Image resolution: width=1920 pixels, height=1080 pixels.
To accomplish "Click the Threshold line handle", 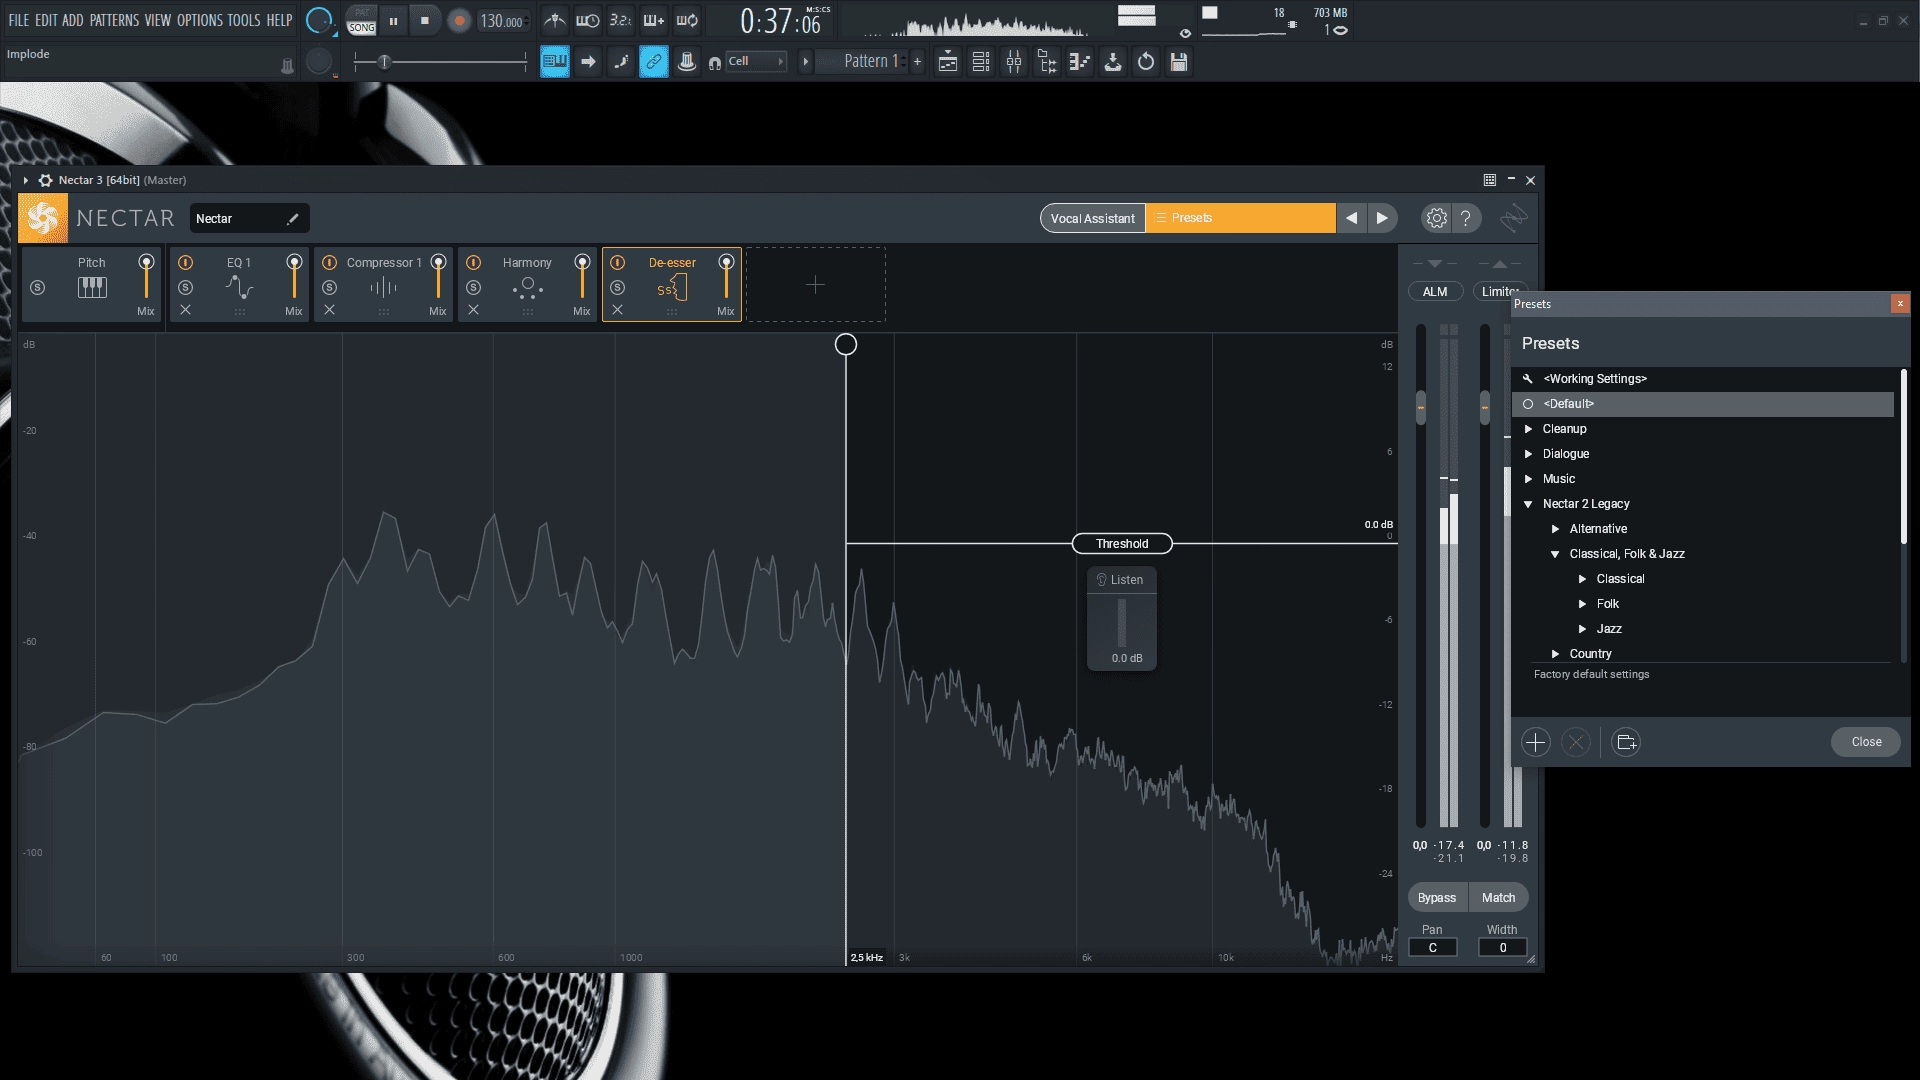I will tap(1122, 544).
